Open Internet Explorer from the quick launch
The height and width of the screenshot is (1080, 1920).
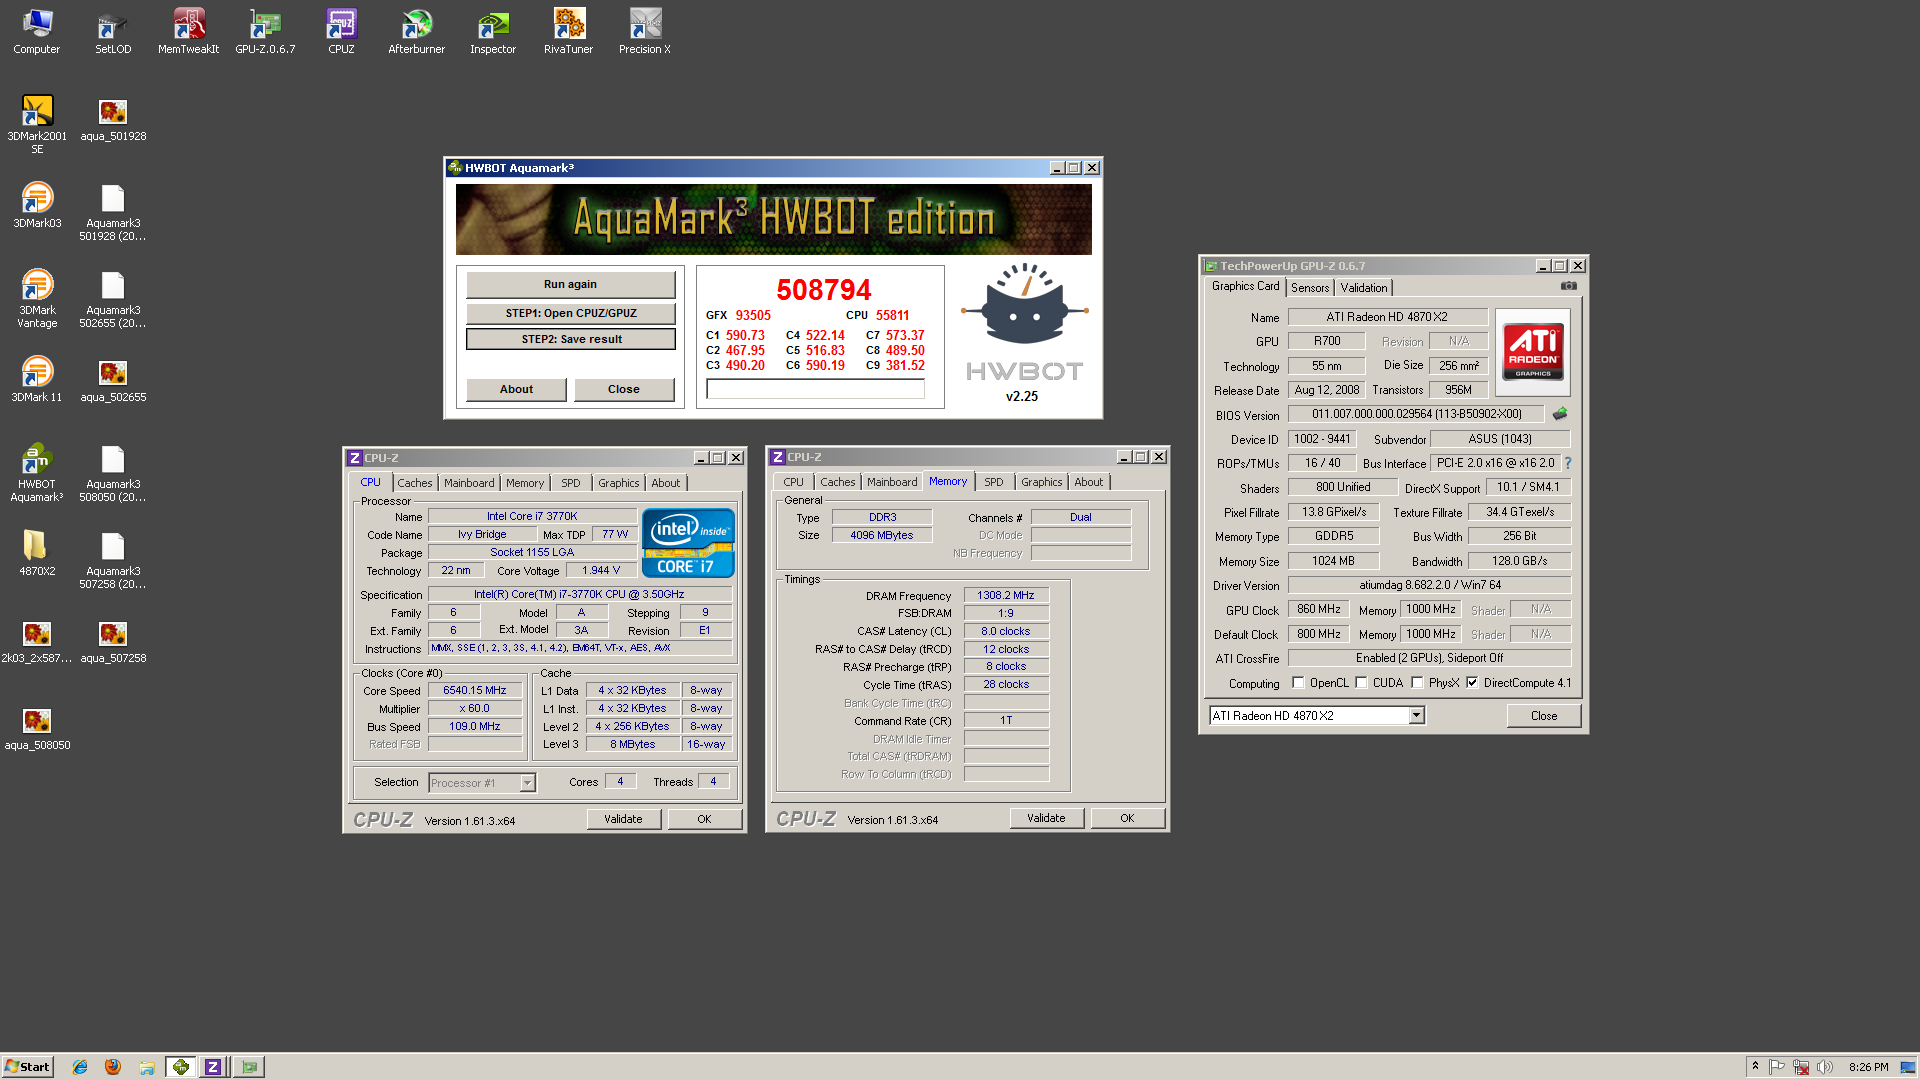tap(80, 1067)
